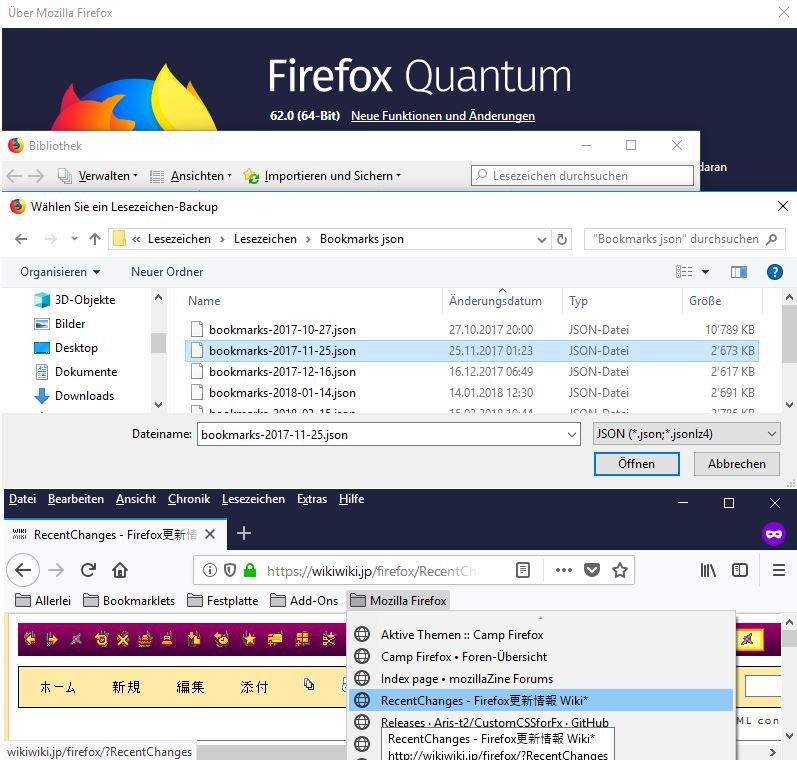Save page to Pocket
This screenshot has height=760, width=797.
click(592, 570)
